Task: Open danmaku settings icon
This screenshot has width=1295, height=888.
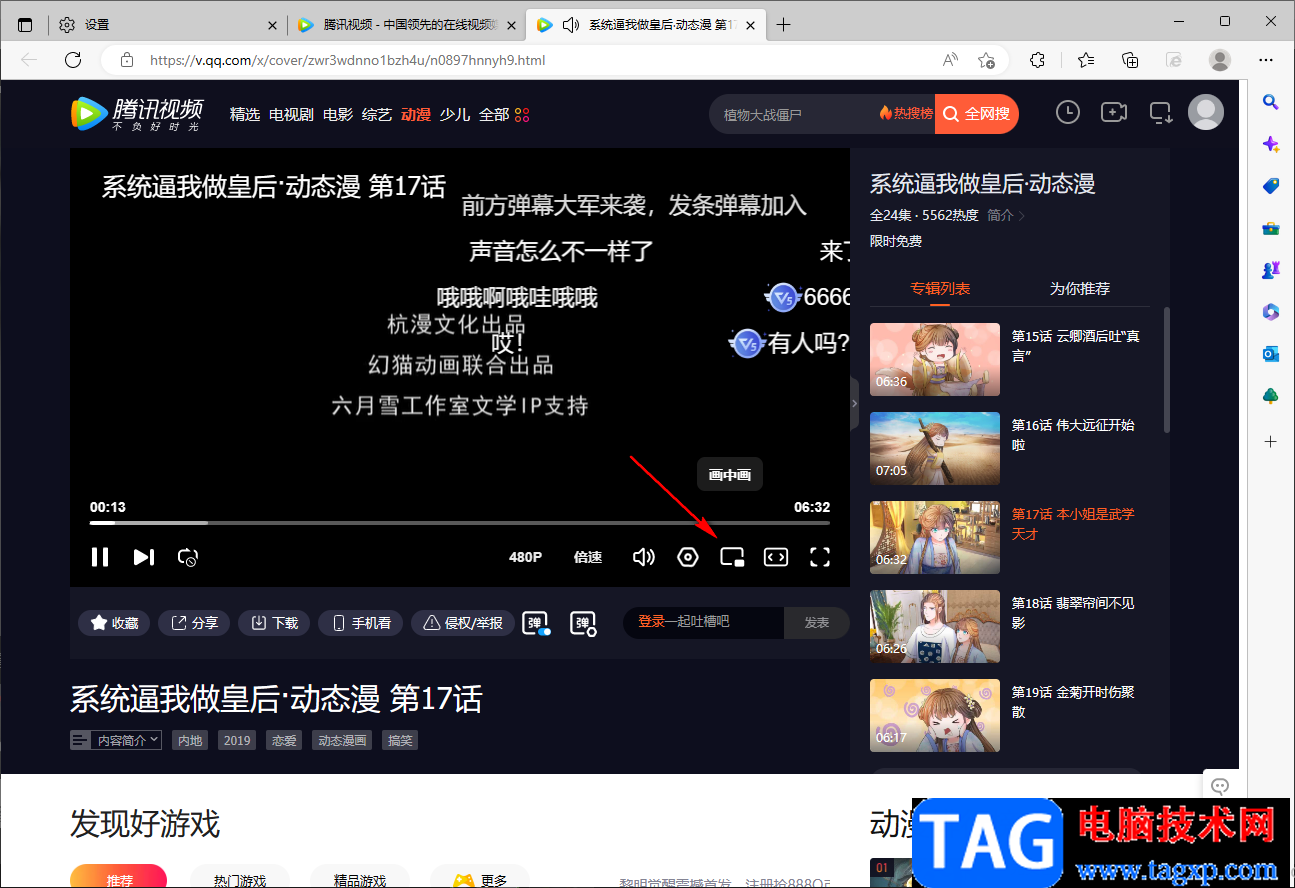Action: [584, 623]
